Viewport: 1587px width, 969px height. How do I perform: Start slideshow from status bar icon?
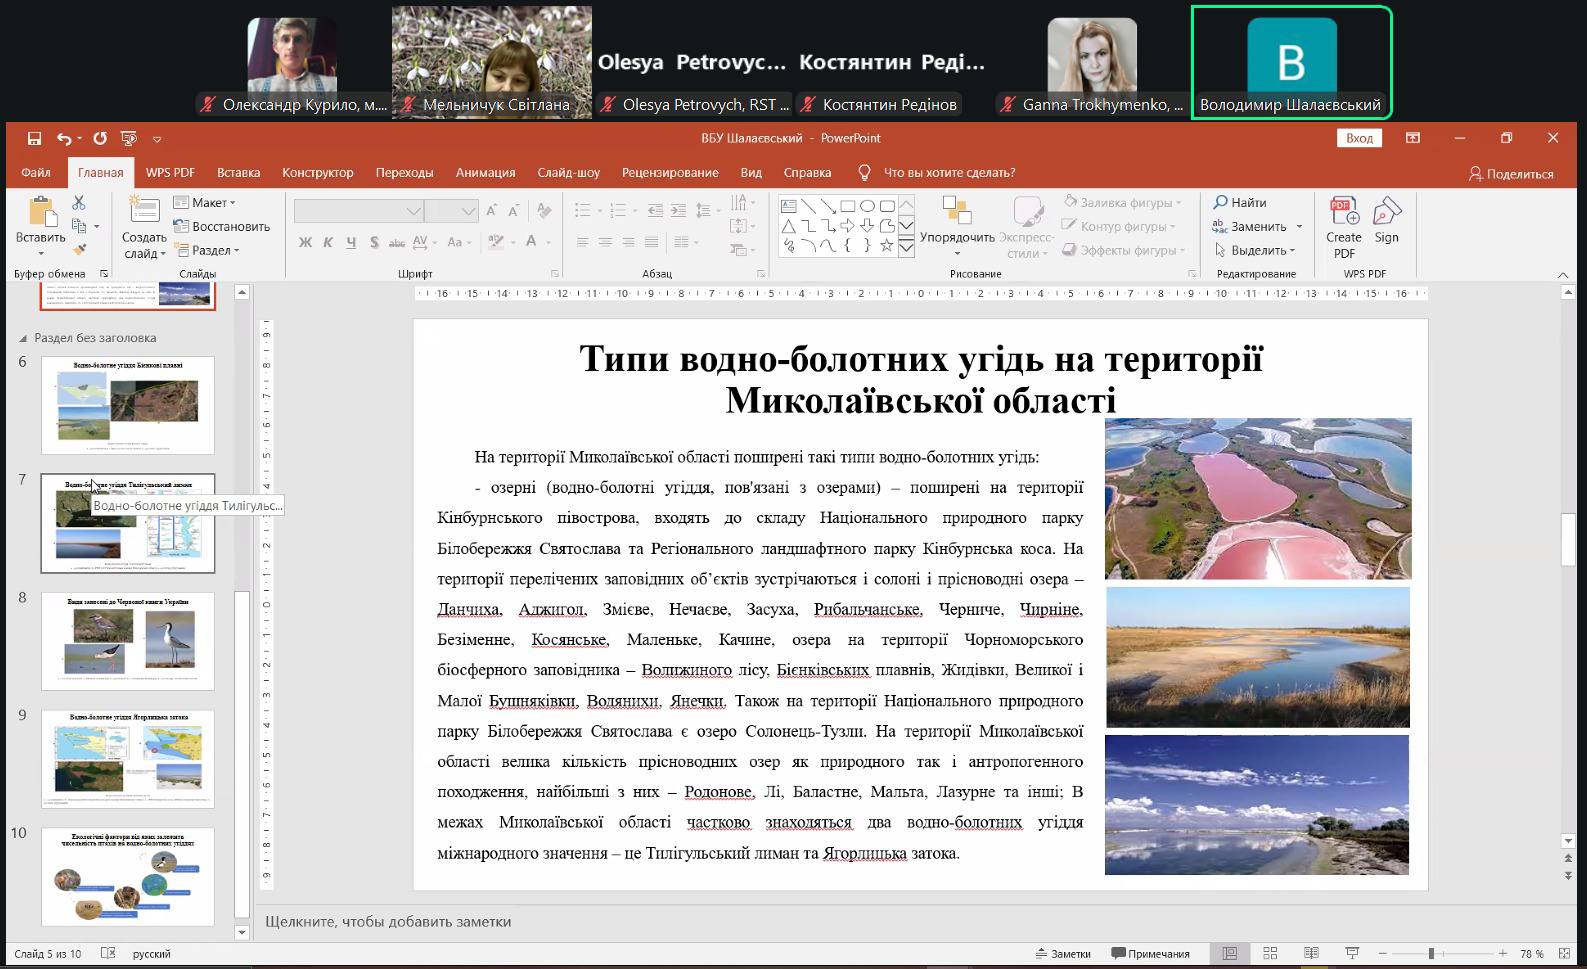click(1352, 953)
